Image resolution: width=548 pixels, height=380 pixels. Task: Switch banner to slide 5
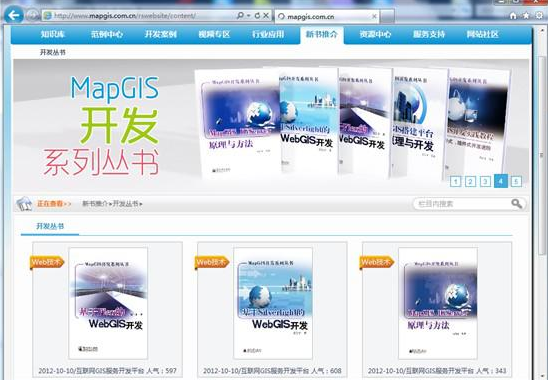[516, 181]
